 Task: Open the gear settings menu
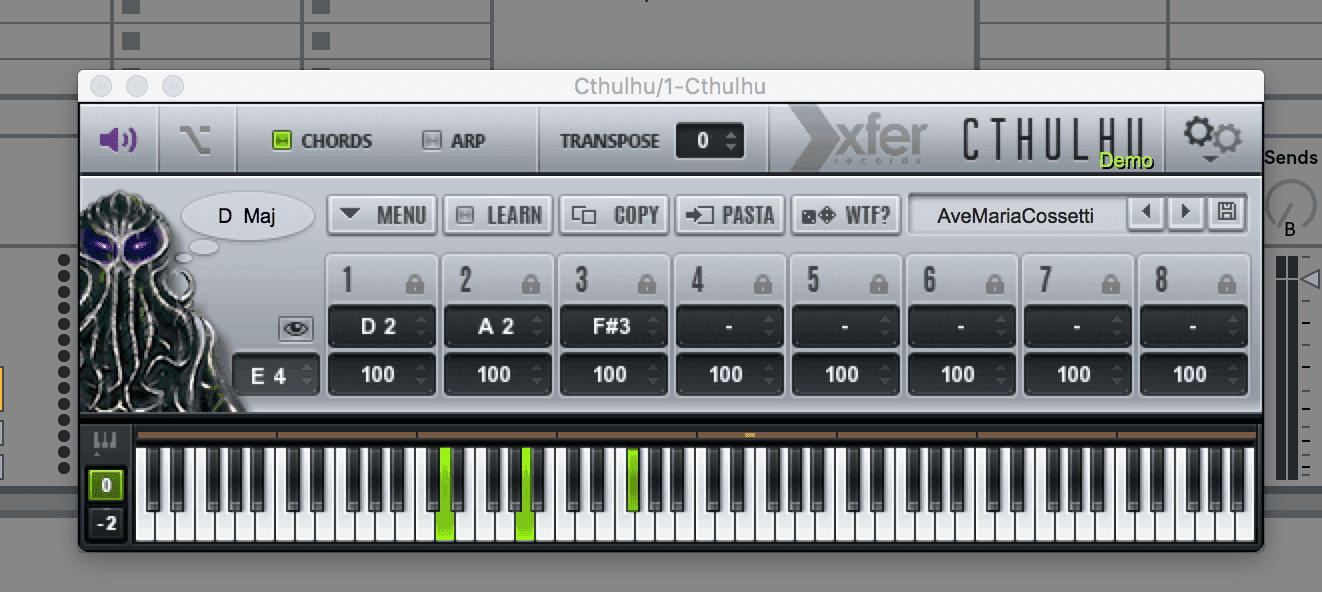[1211, 138]
